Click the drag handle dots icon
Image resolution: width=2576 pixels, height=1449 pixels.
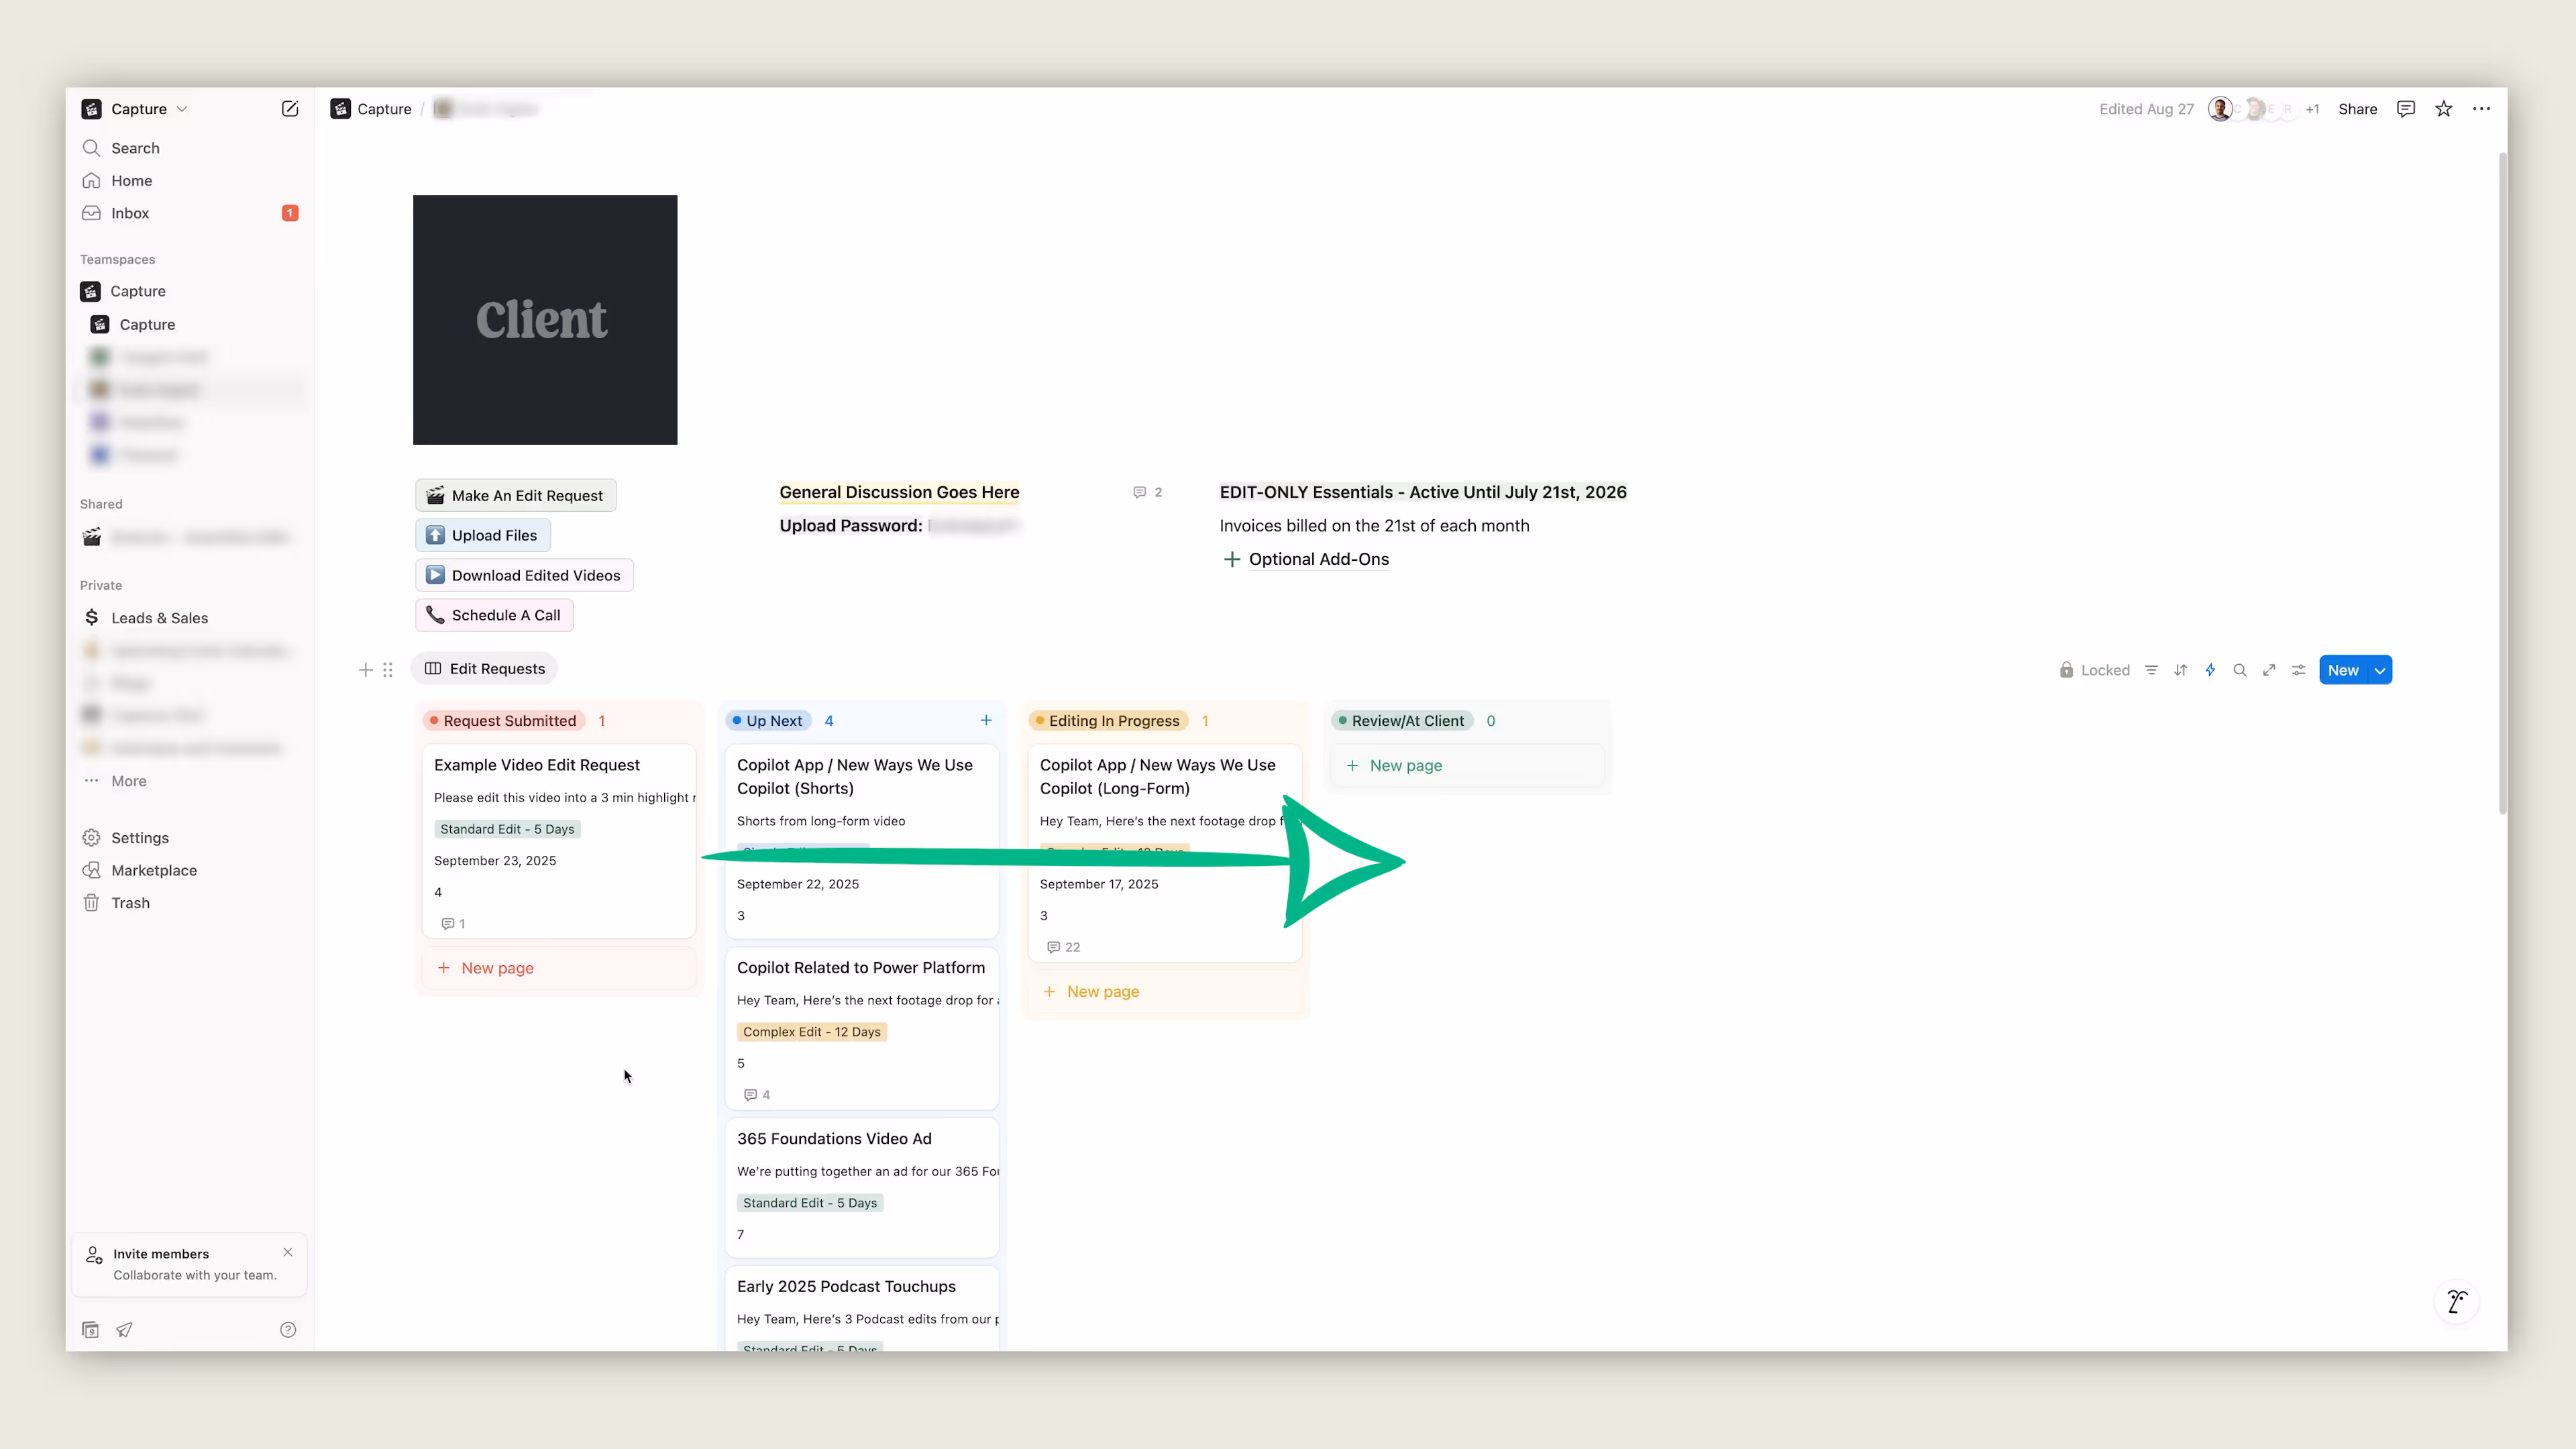388,670
